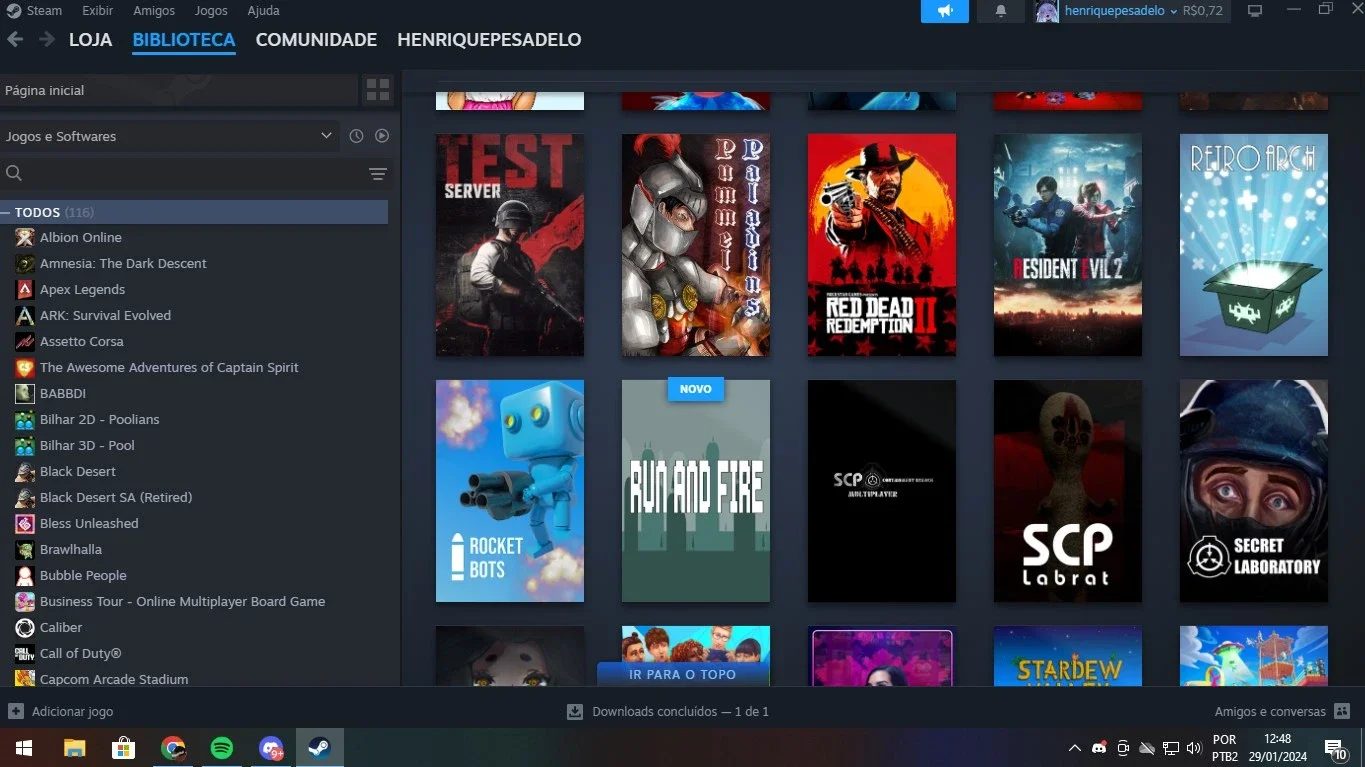
Task: Click the Caliber game icon
Action: click(25, 628)
